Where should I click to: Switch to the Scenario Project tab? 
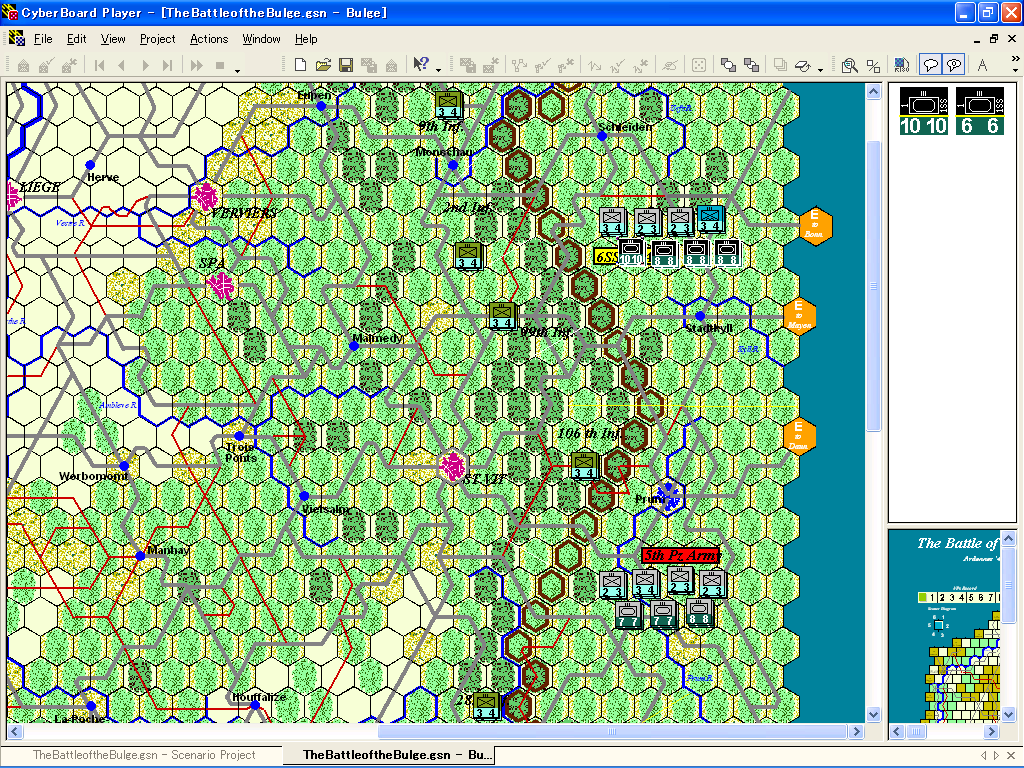(x=144, y=755)
